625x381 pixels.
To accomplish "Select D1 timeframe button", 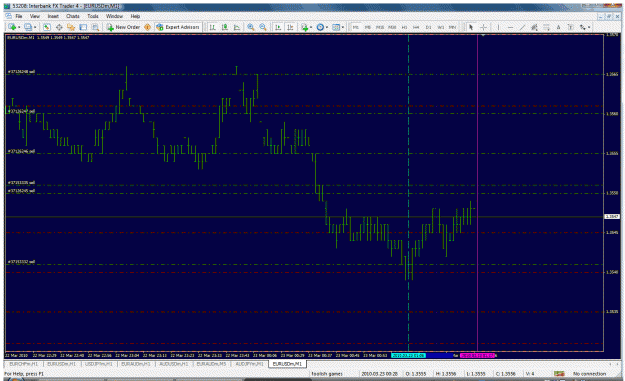I will click(428, 27).
